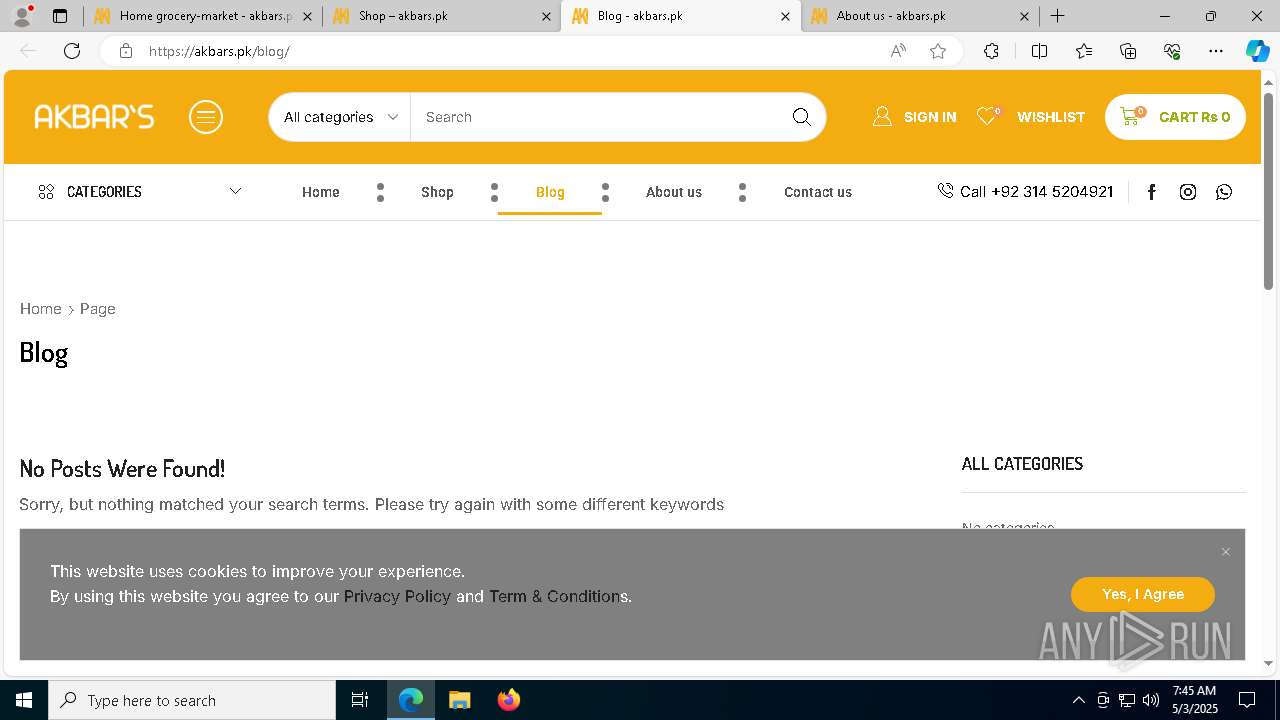Open the Privacy Policy link
Image resolution: width=1280 pixels, height=720 pixels.
click(x=397, y=596)
